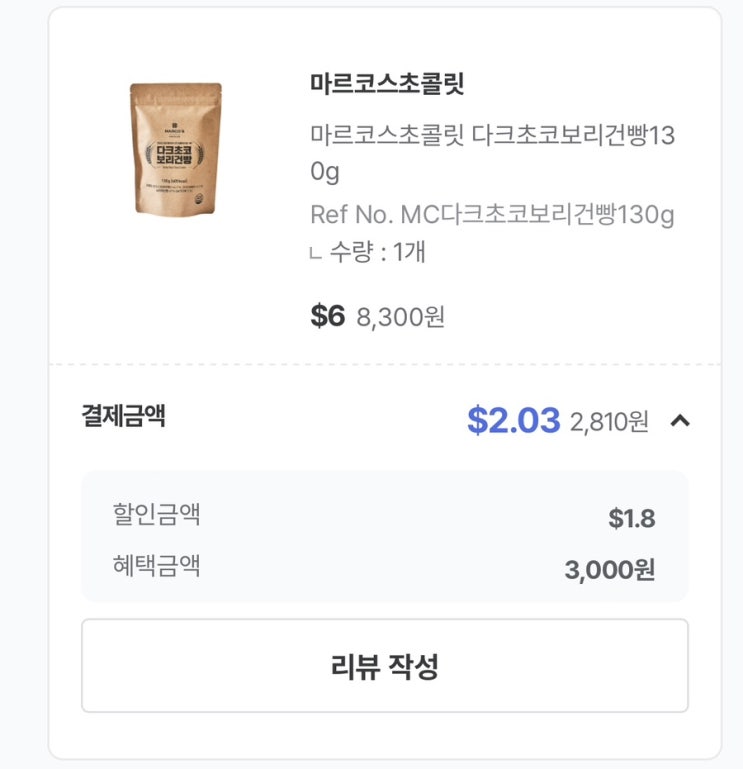Click the Ref No. MC다크초코보리건빵130g text
The image size is (743, 769).
point(492,214)
